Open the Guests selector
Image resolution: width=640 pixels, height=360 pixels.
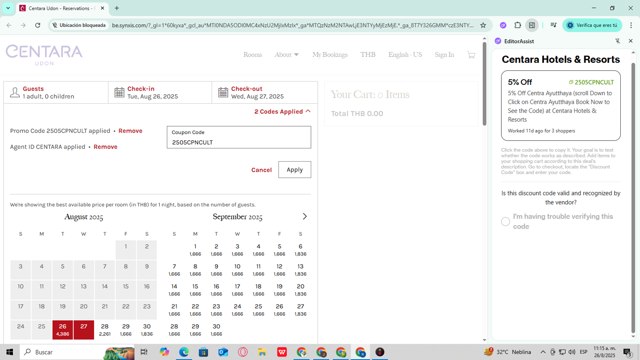tap(56, 93)
